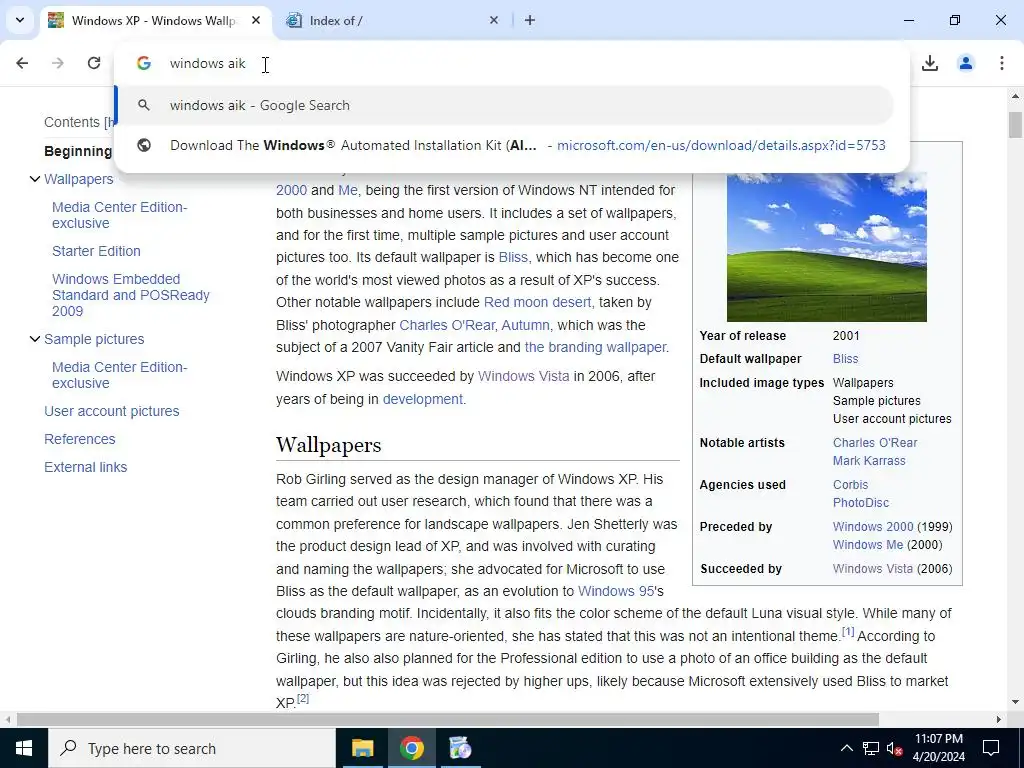Jump to External links section
This screenshot has width=1024, height=768.
tap(86, 467)
